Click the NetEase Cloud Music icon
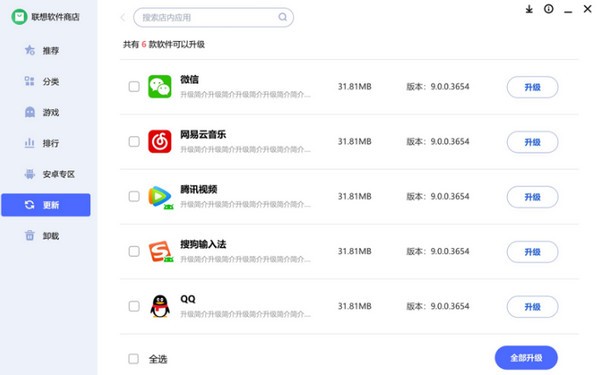This screenshot has height=375, width=600. tap(160, 141)
